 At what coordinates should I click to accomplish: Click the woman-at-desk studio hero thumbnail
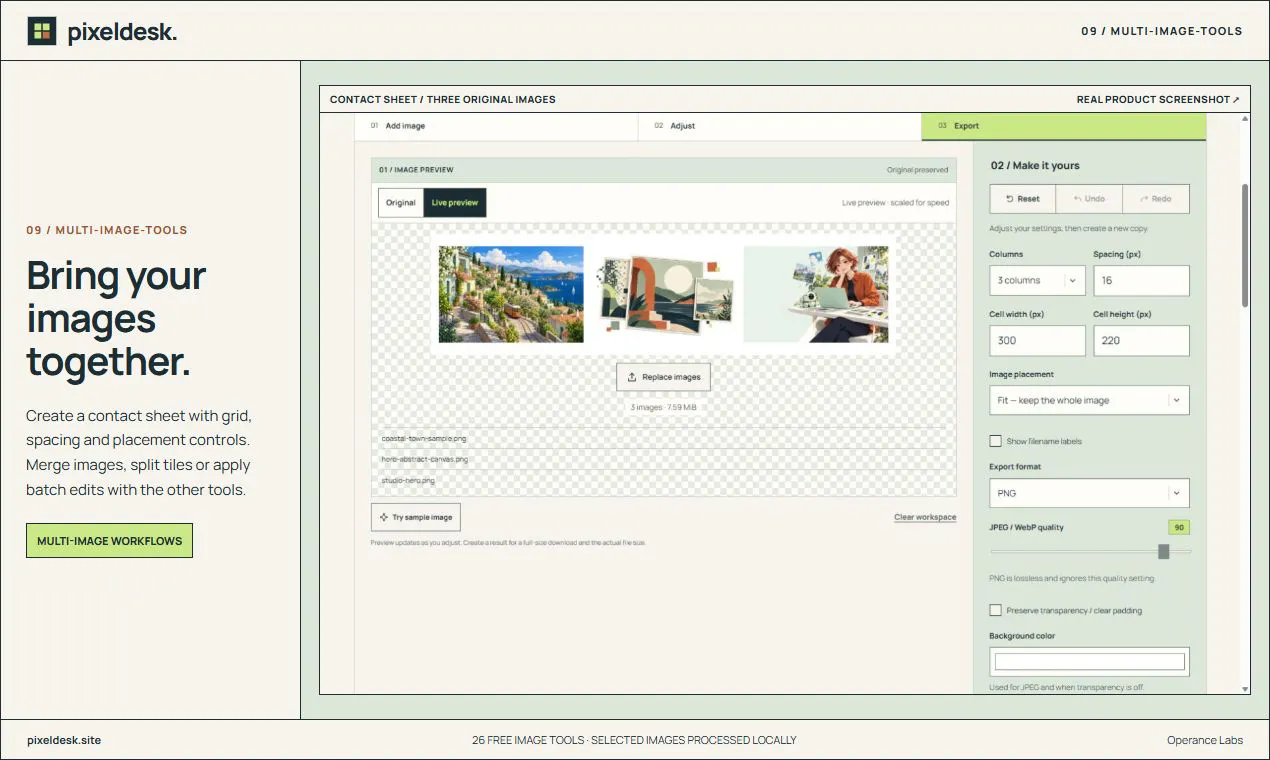click(816, 294)
